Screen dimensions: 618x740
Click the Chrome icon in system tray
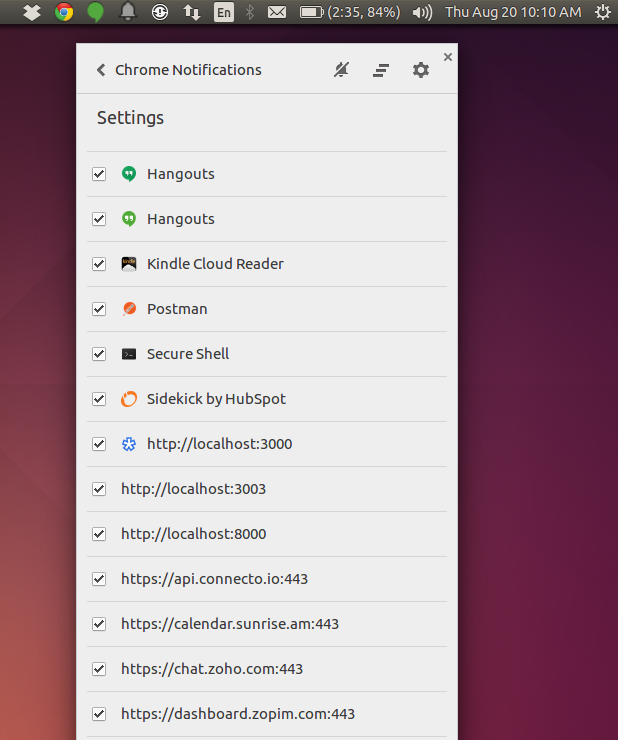coord(64,12)
